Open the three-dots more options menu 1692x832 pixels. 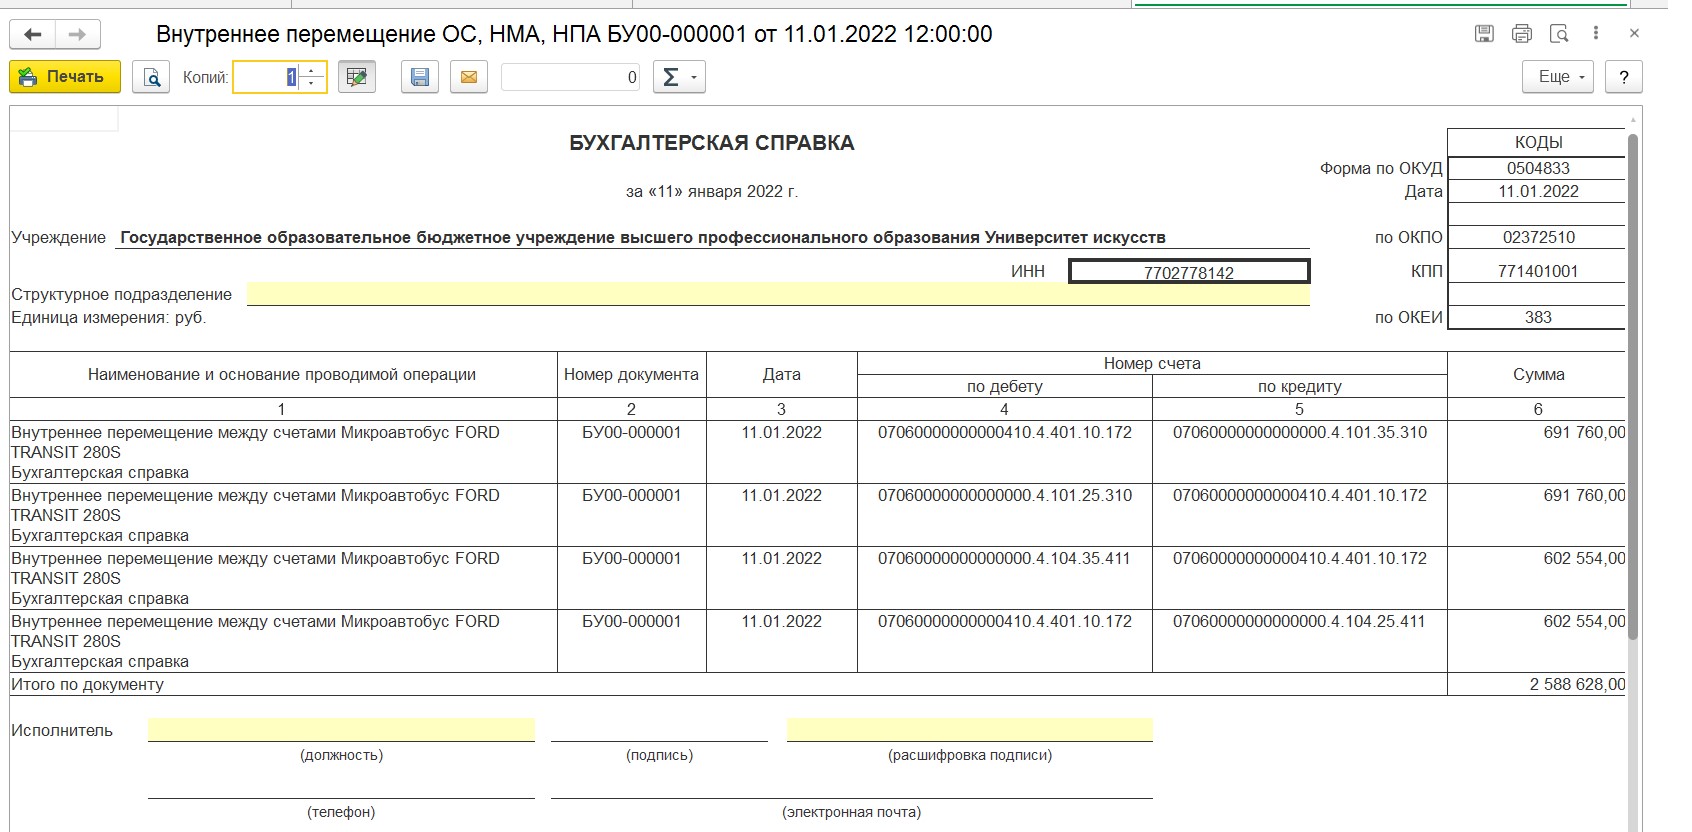tap(1596, 34)
